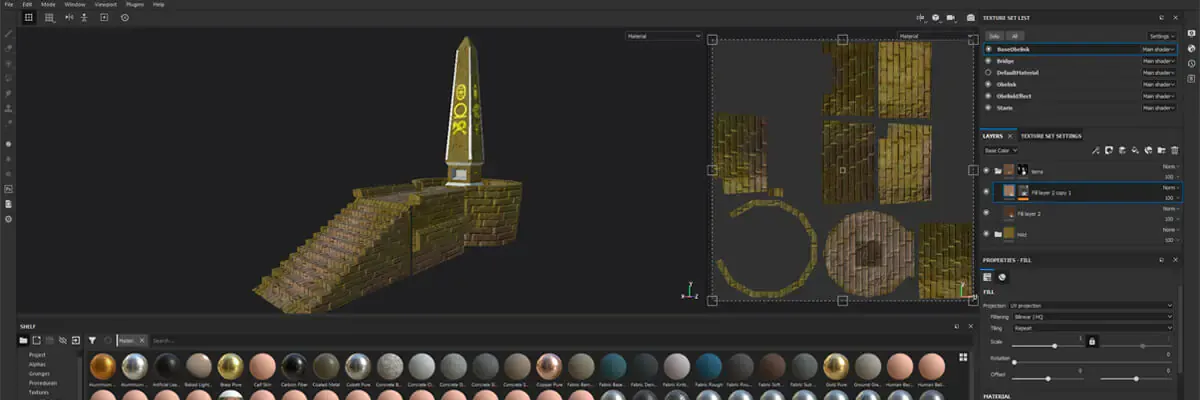Open the 3D viewport Material mode dropdown

pos(665,36)
